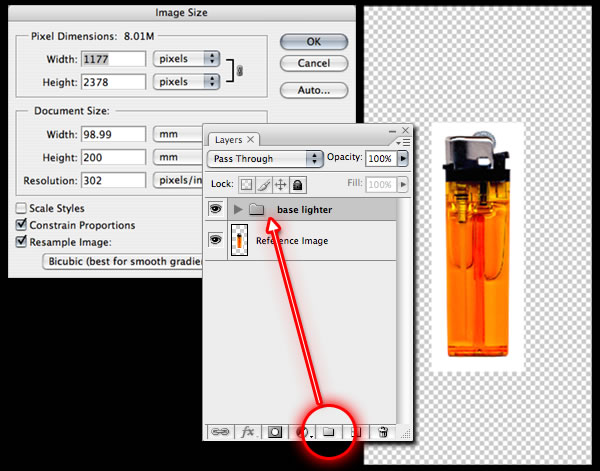Delete layer with trash icon
600x471 pixels.
[383, 432]
